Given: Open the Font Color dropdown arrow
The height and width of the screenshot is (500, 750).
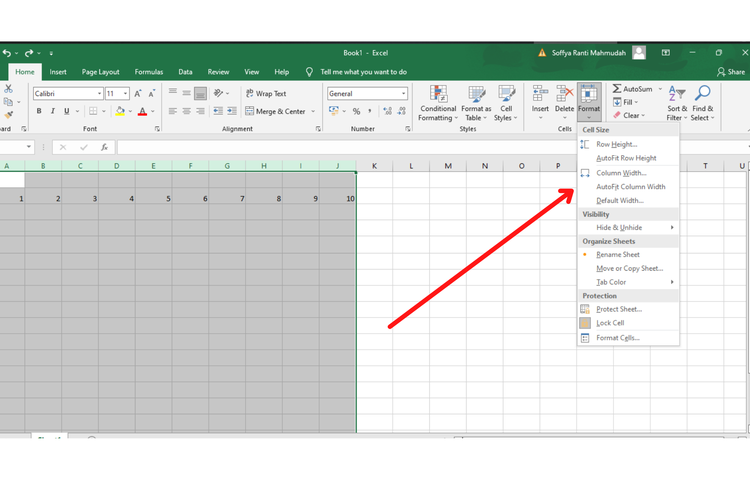Looking at the screenshot, I should coord(153,111).
